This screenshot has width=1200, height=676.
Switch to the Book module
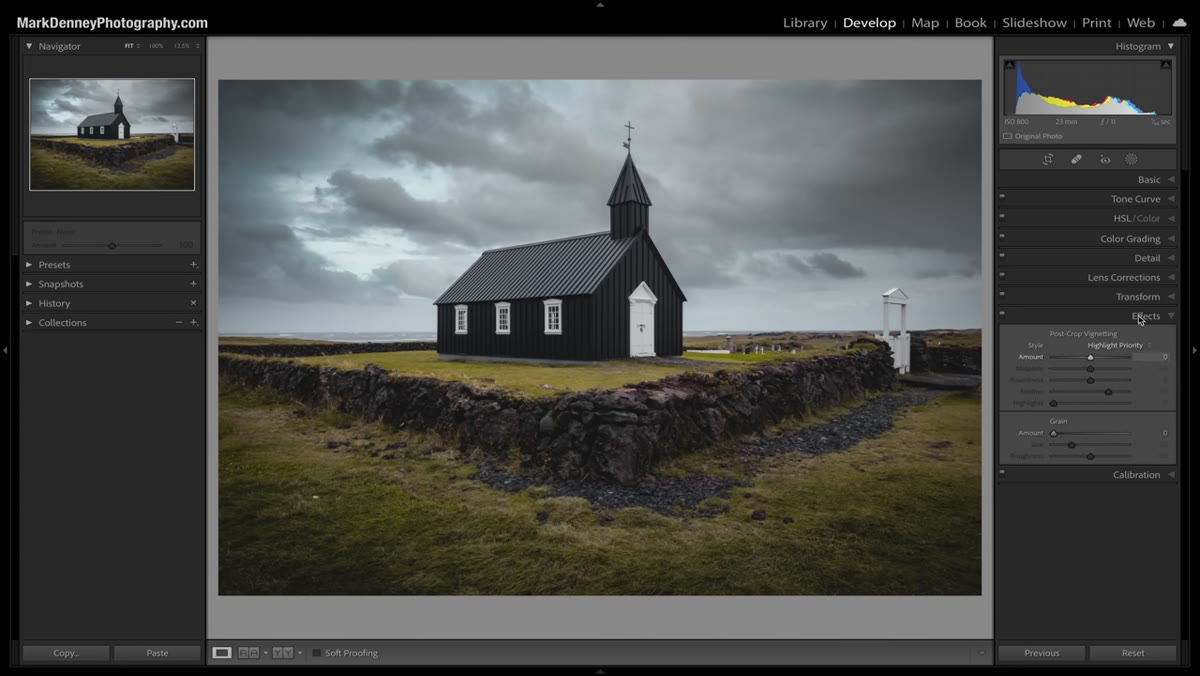(971, 23)
